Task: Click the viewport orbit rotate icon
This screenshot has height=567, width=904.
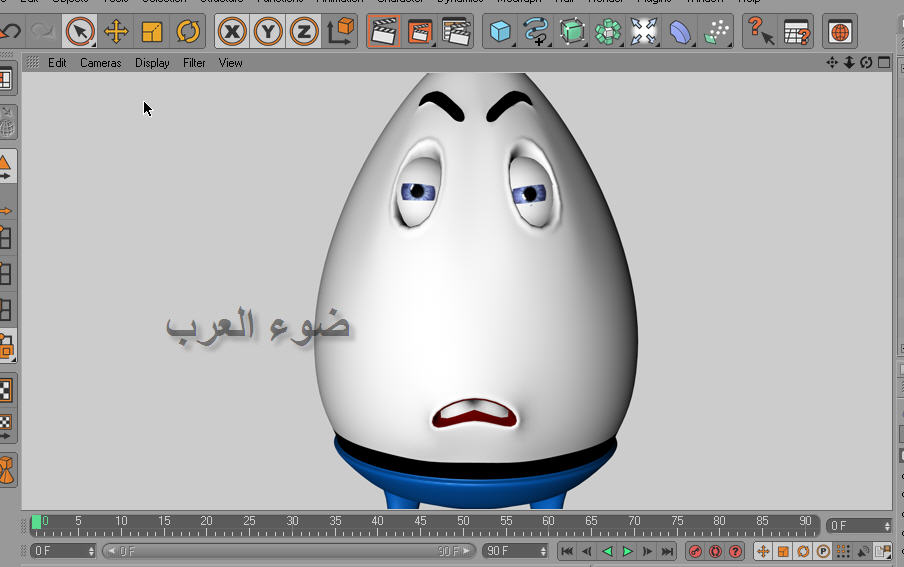Action: pos(866,62)
